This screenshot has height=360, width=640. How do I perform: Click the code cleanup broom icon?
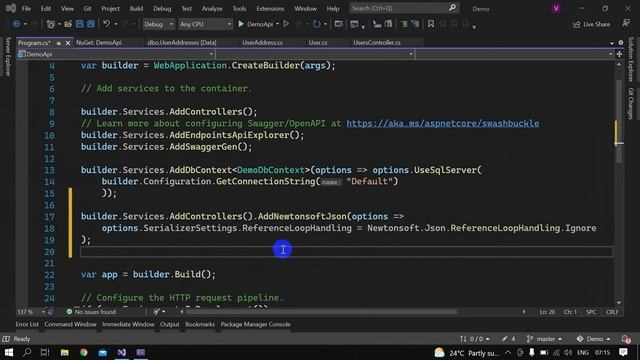click(156, 312)
